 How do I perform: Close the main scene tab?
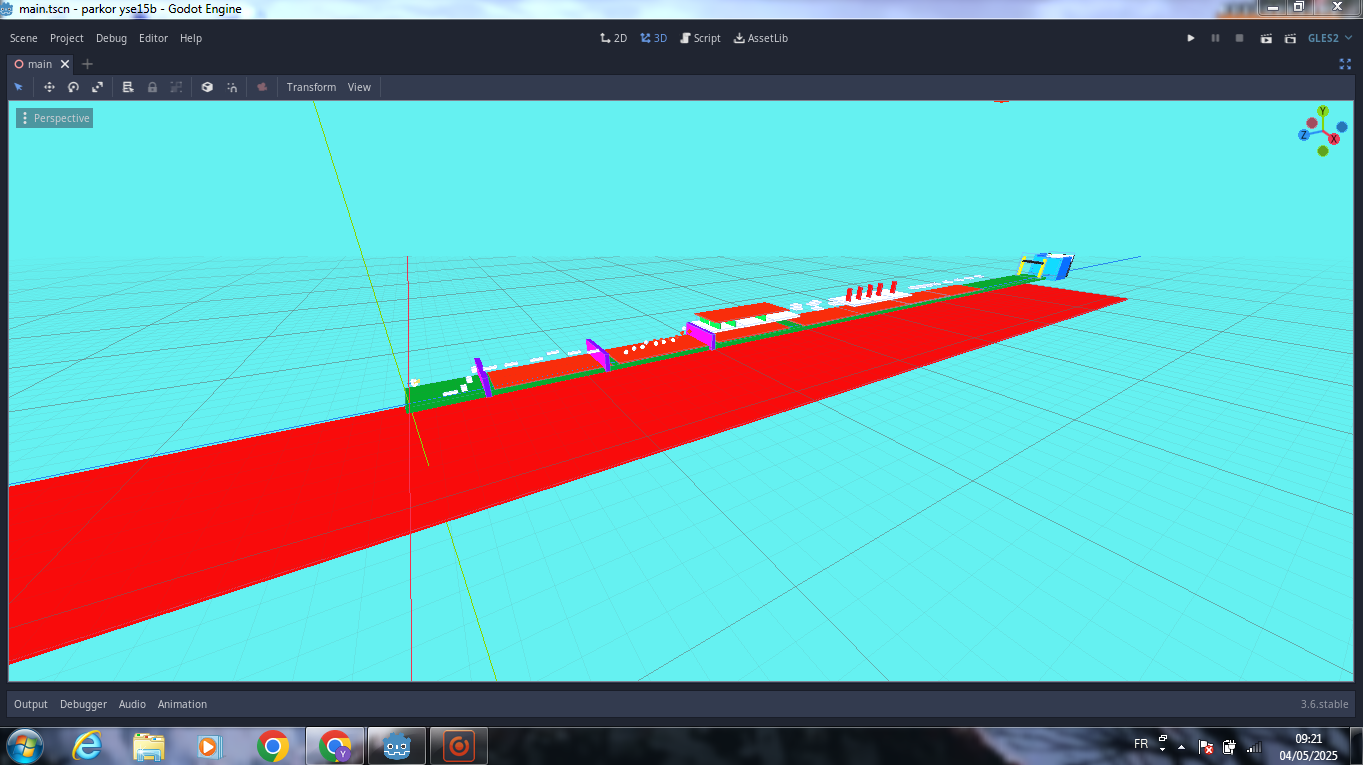65,64
